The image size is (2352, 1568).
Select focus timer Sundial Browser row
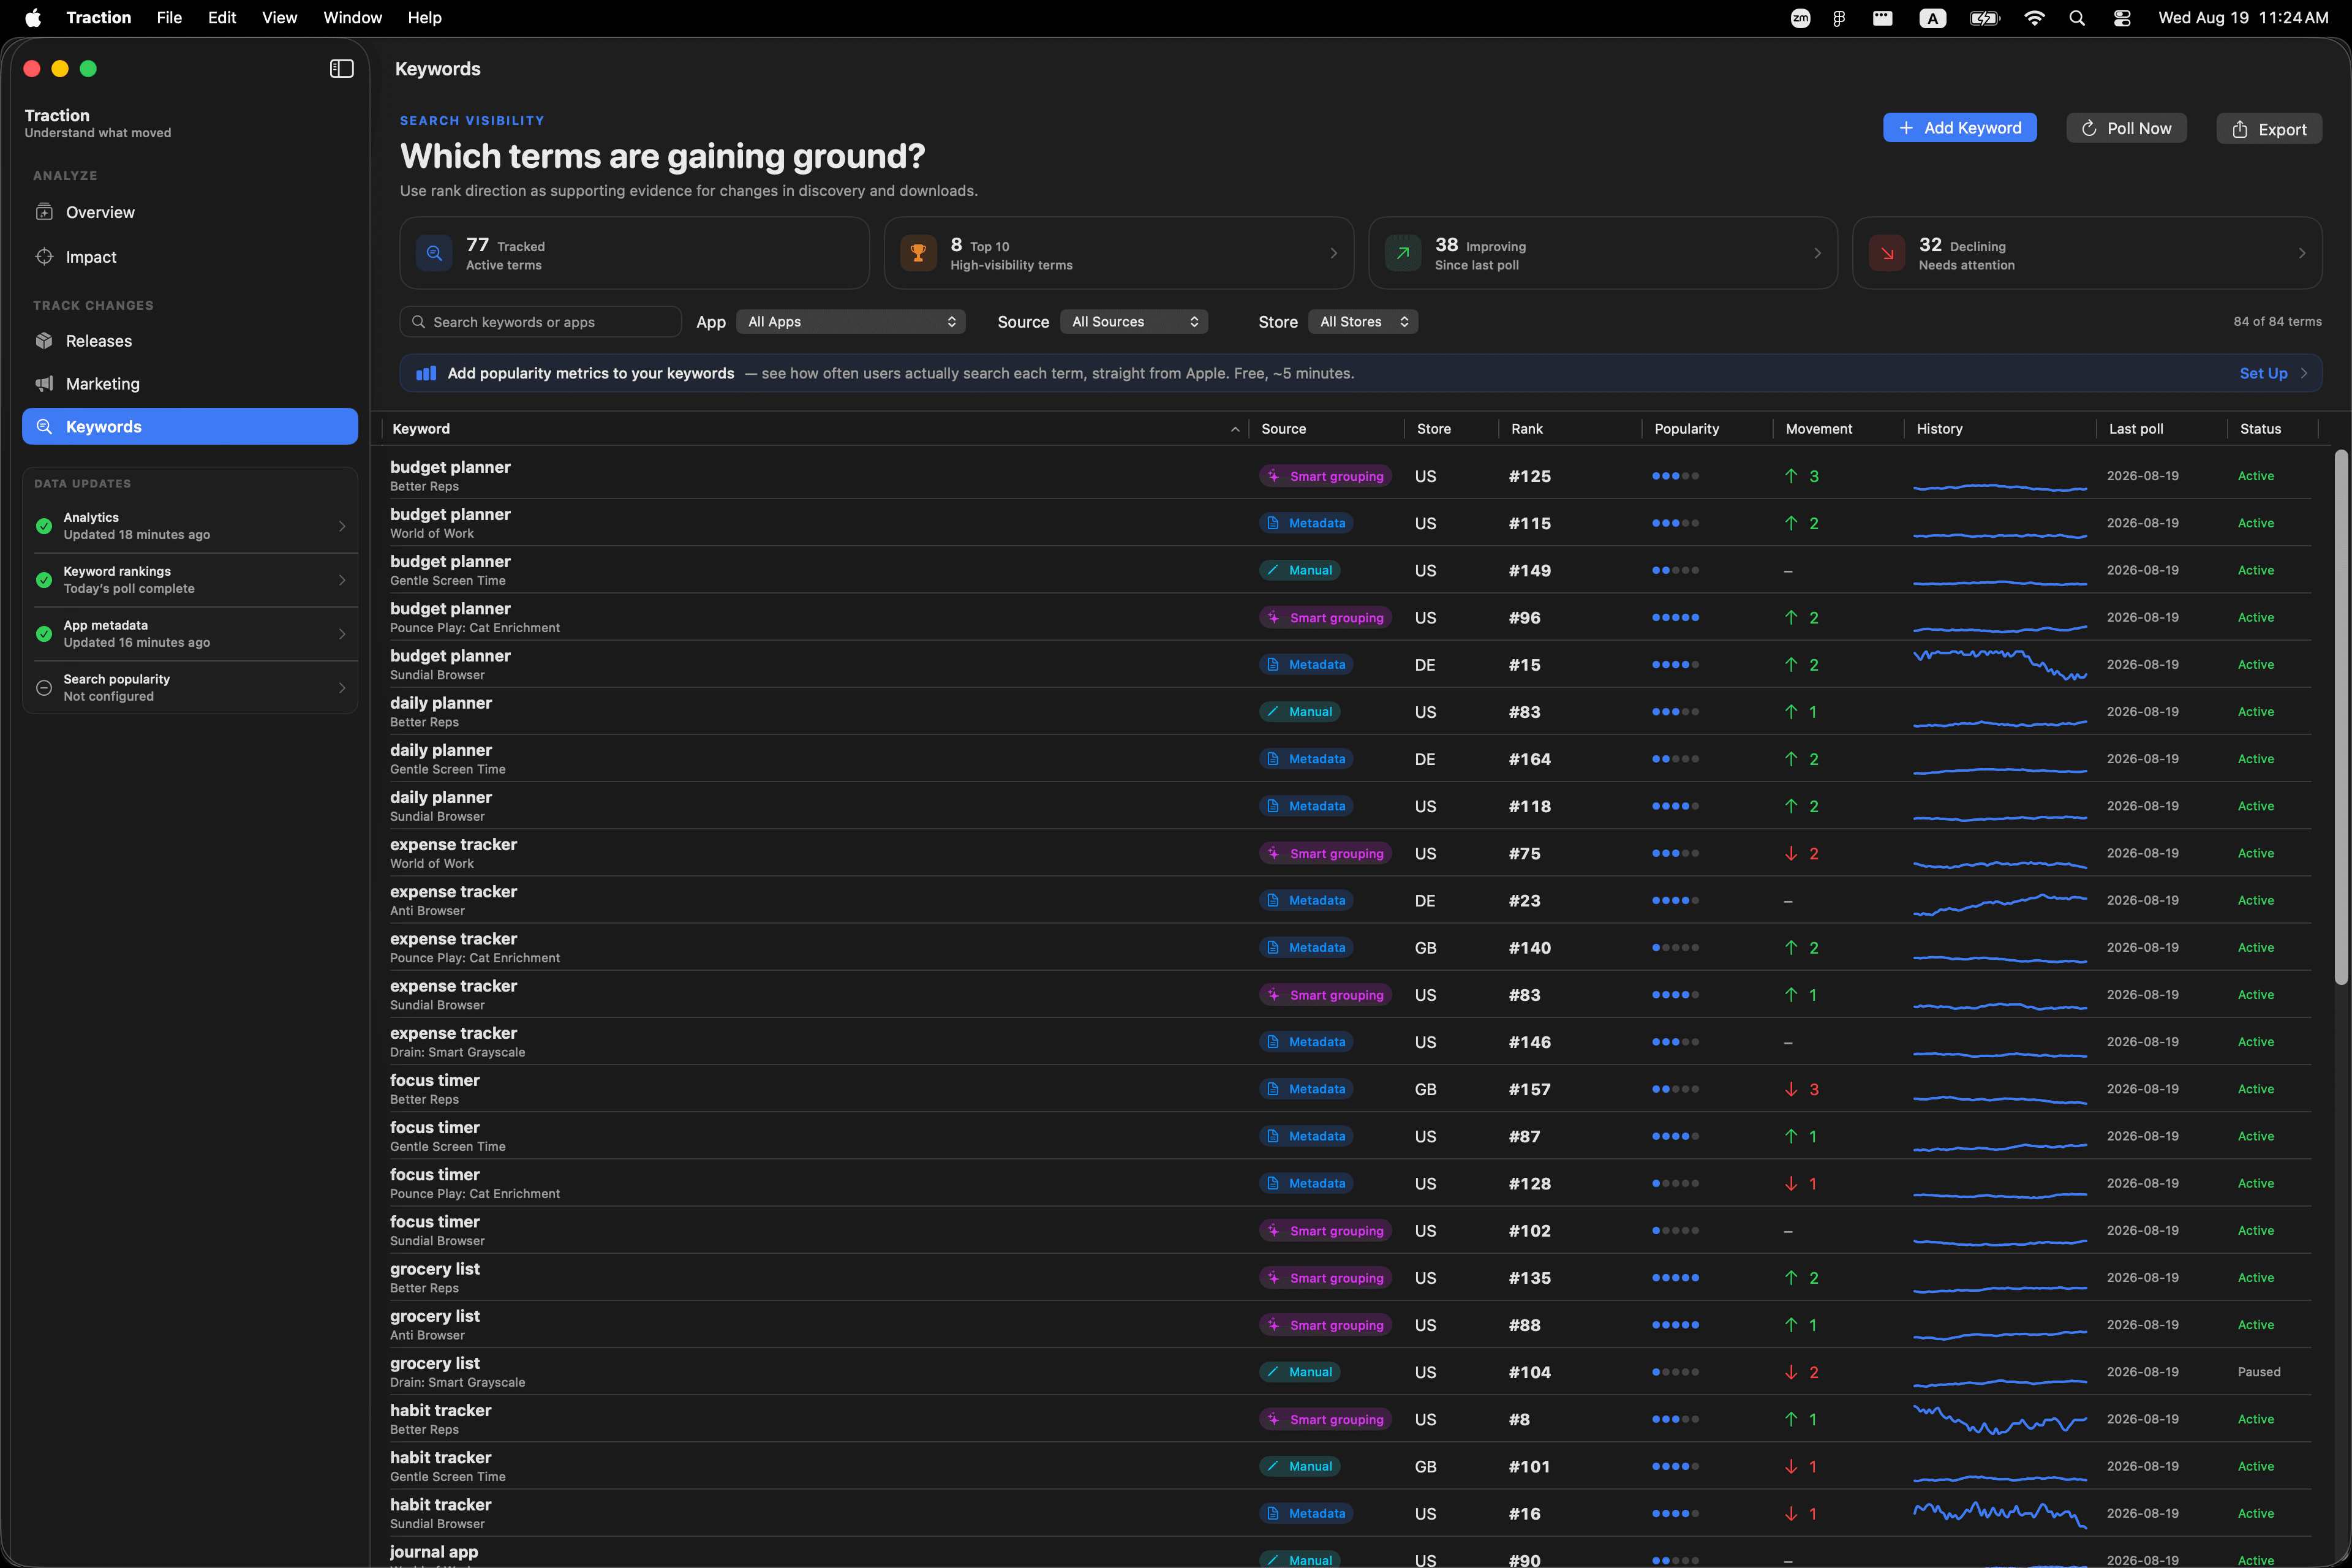[1350, 1231]
